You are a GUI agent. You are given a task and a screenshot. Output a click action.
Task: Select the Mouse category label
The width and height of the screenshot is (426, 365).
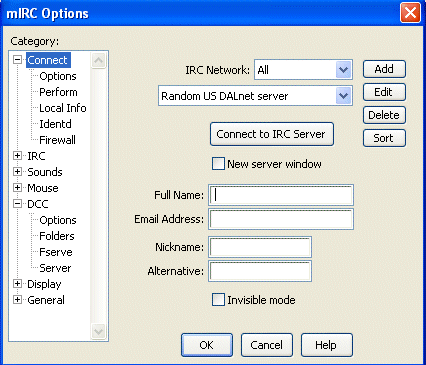[43, 188]
